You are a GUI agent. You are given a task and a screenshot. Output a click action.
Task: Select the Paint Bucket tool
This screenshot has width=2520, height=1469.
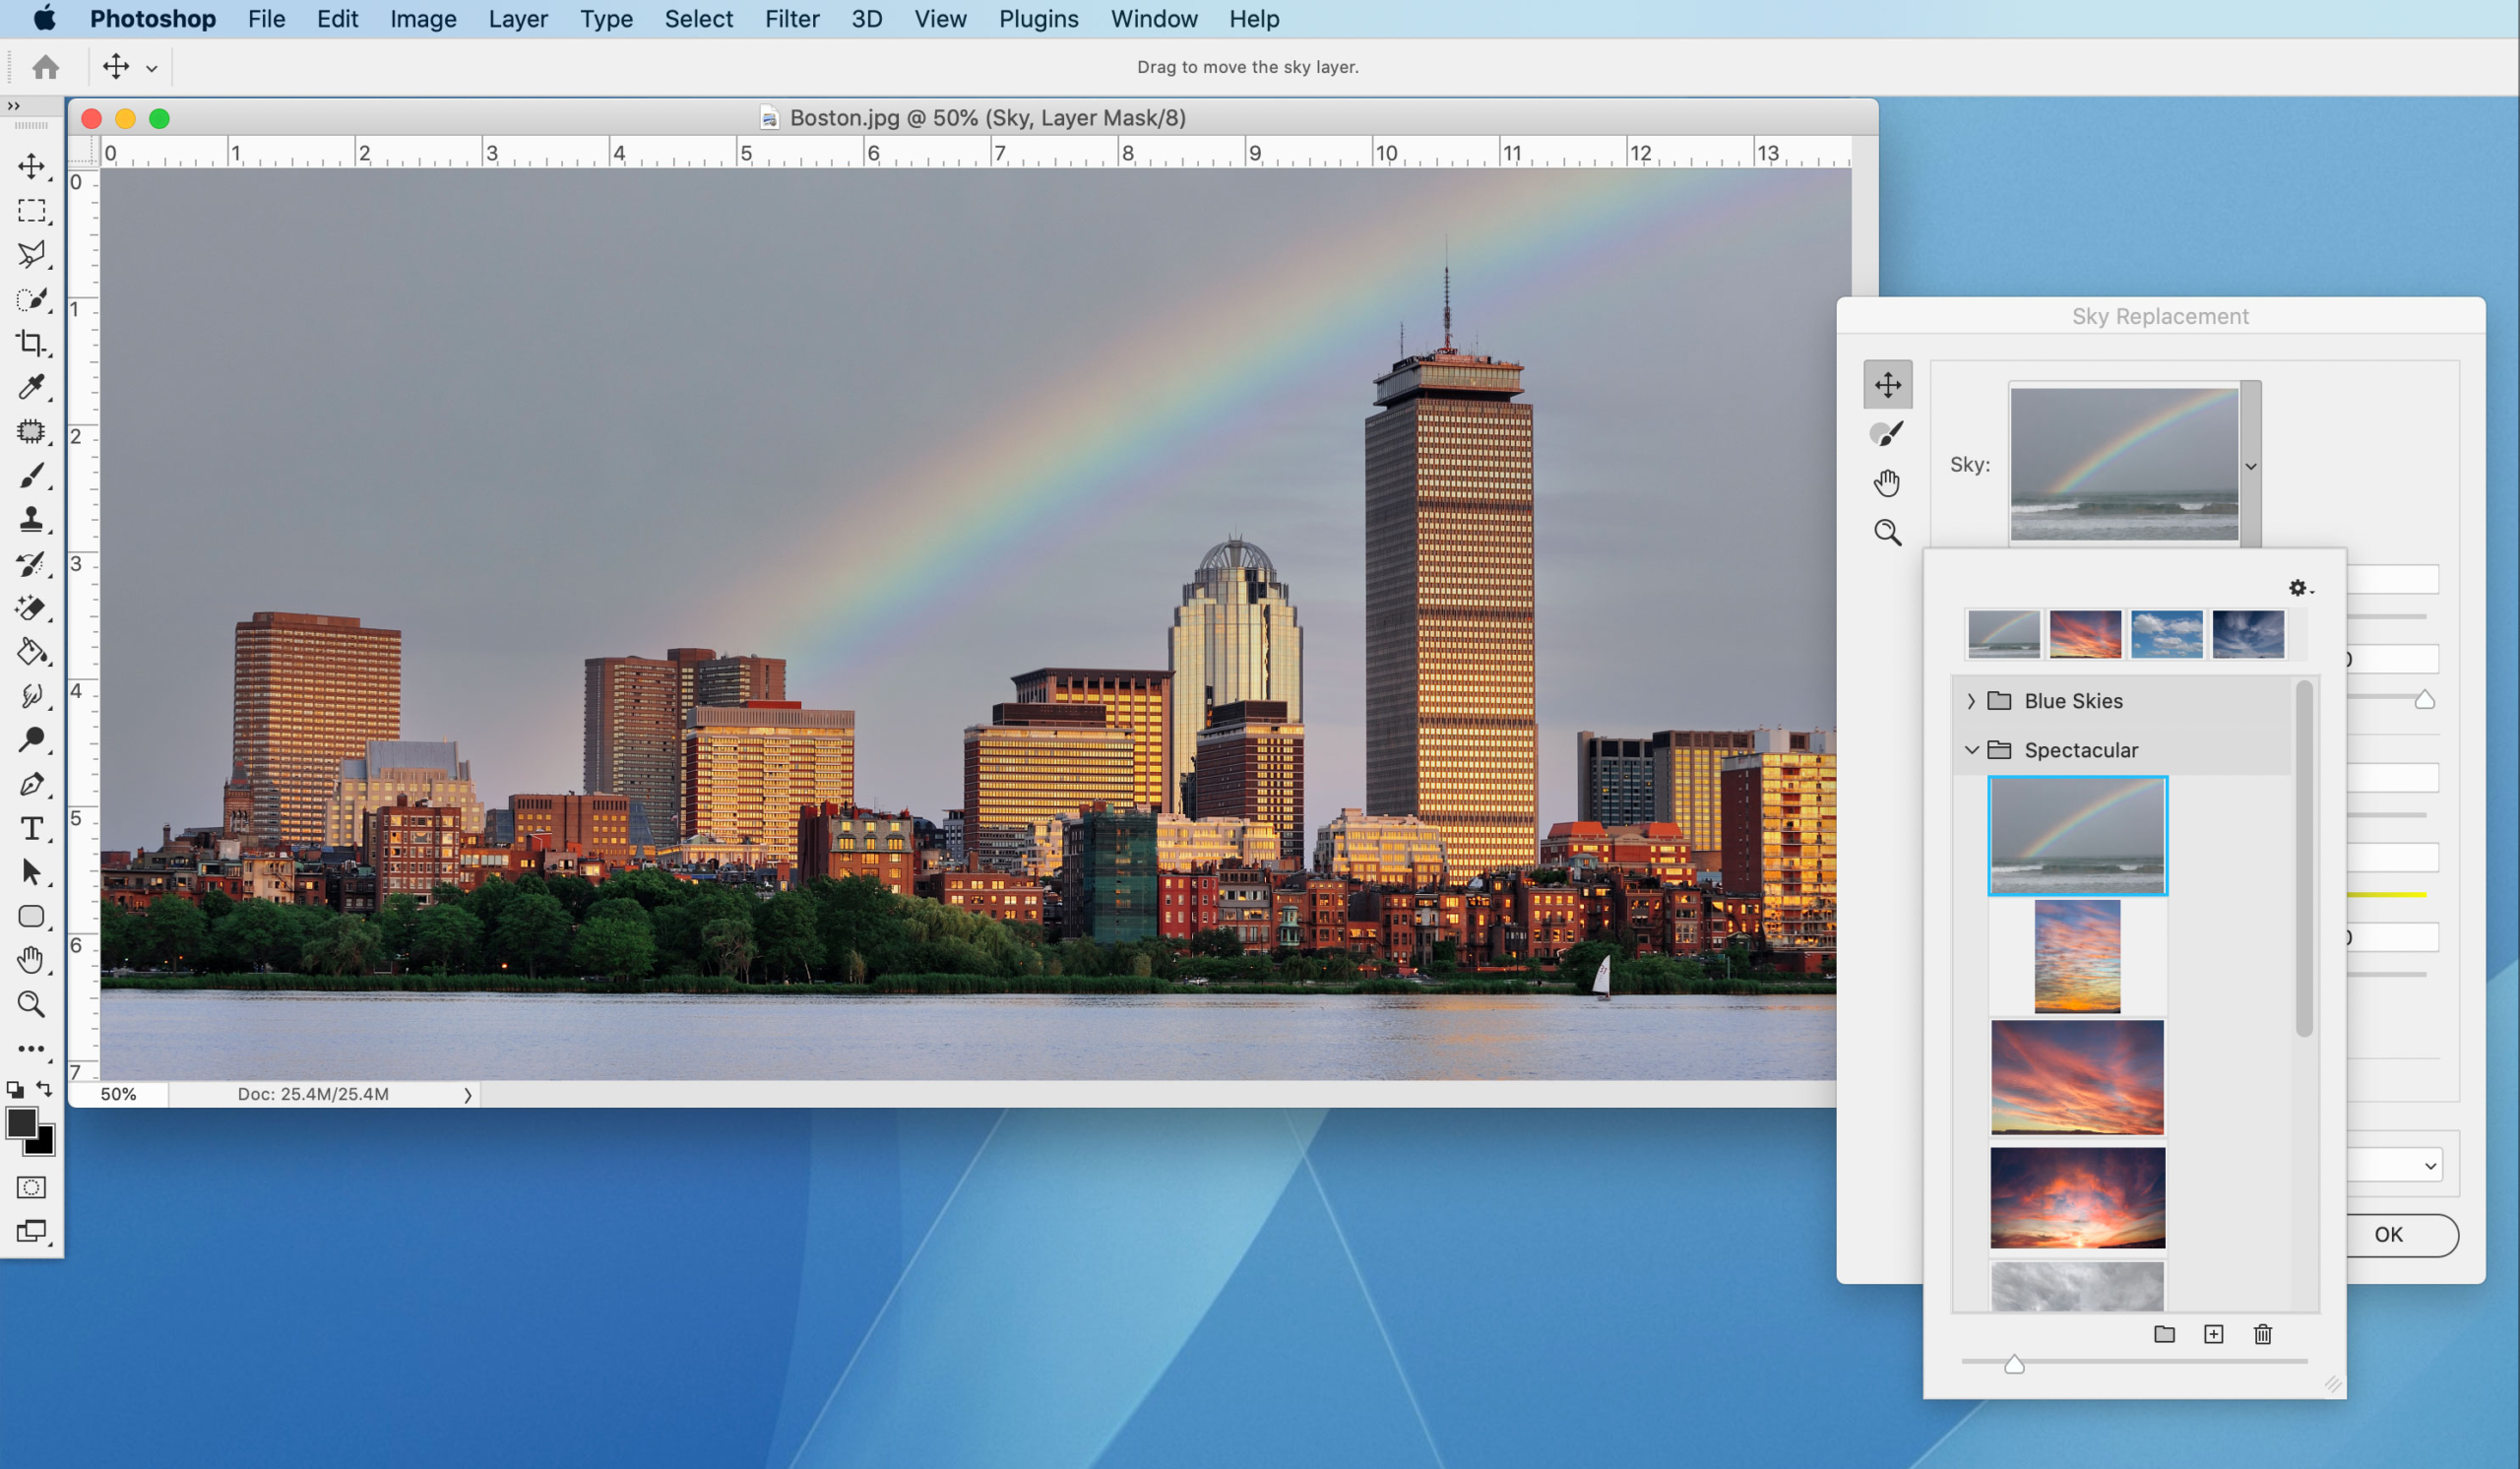click(x=31, y=652)
